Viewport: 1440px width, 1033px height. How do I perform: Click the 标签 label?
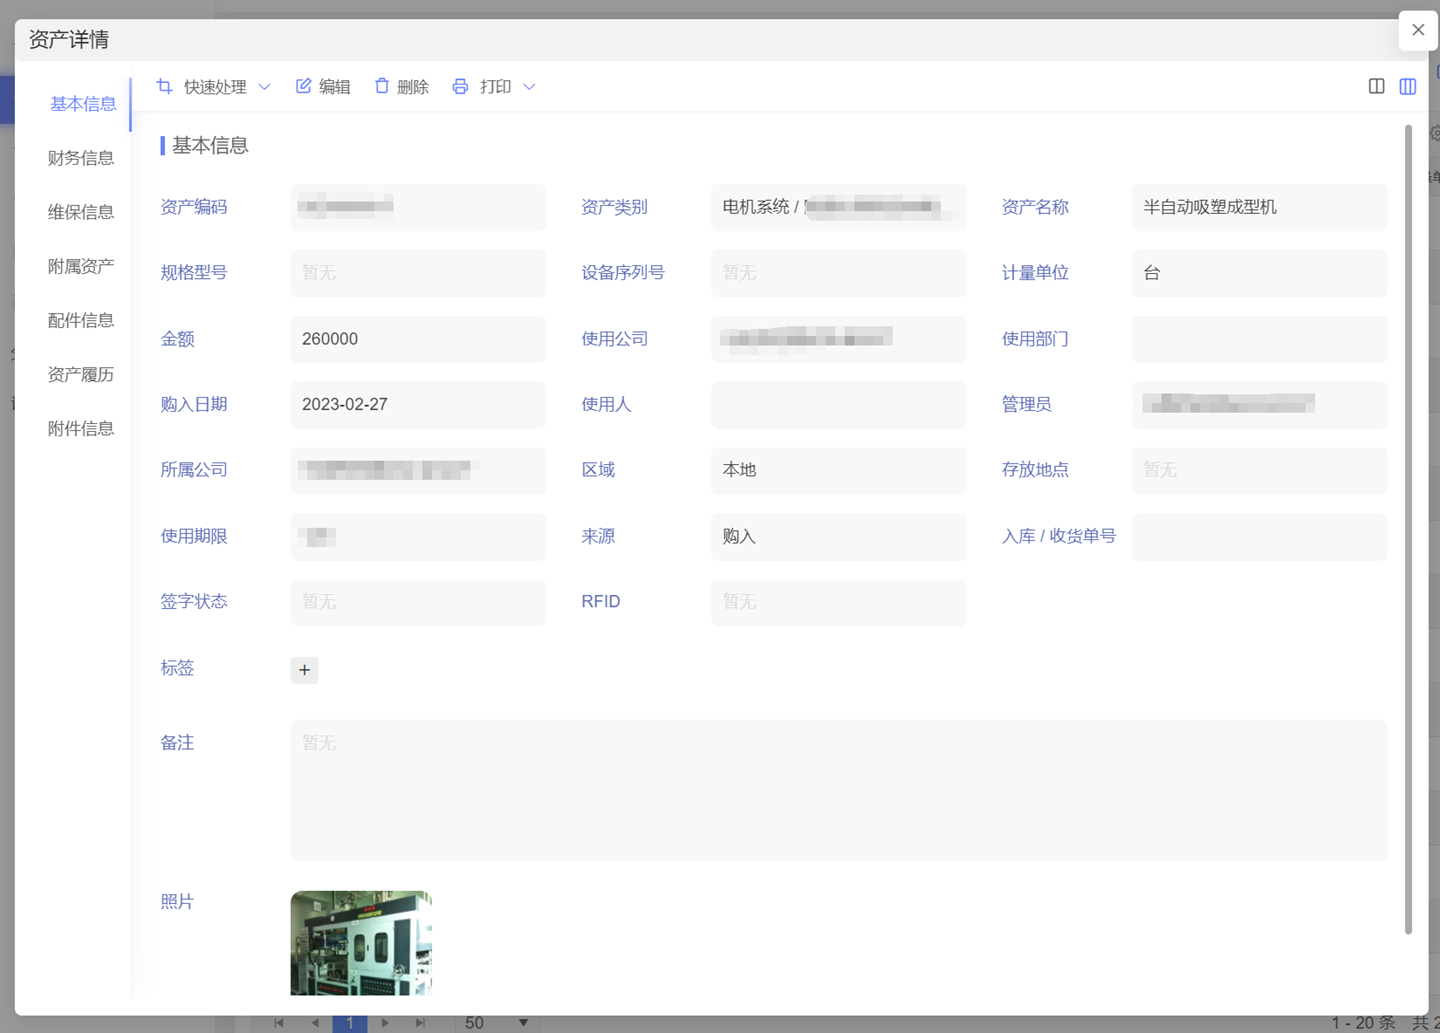(x=177, y=668)
